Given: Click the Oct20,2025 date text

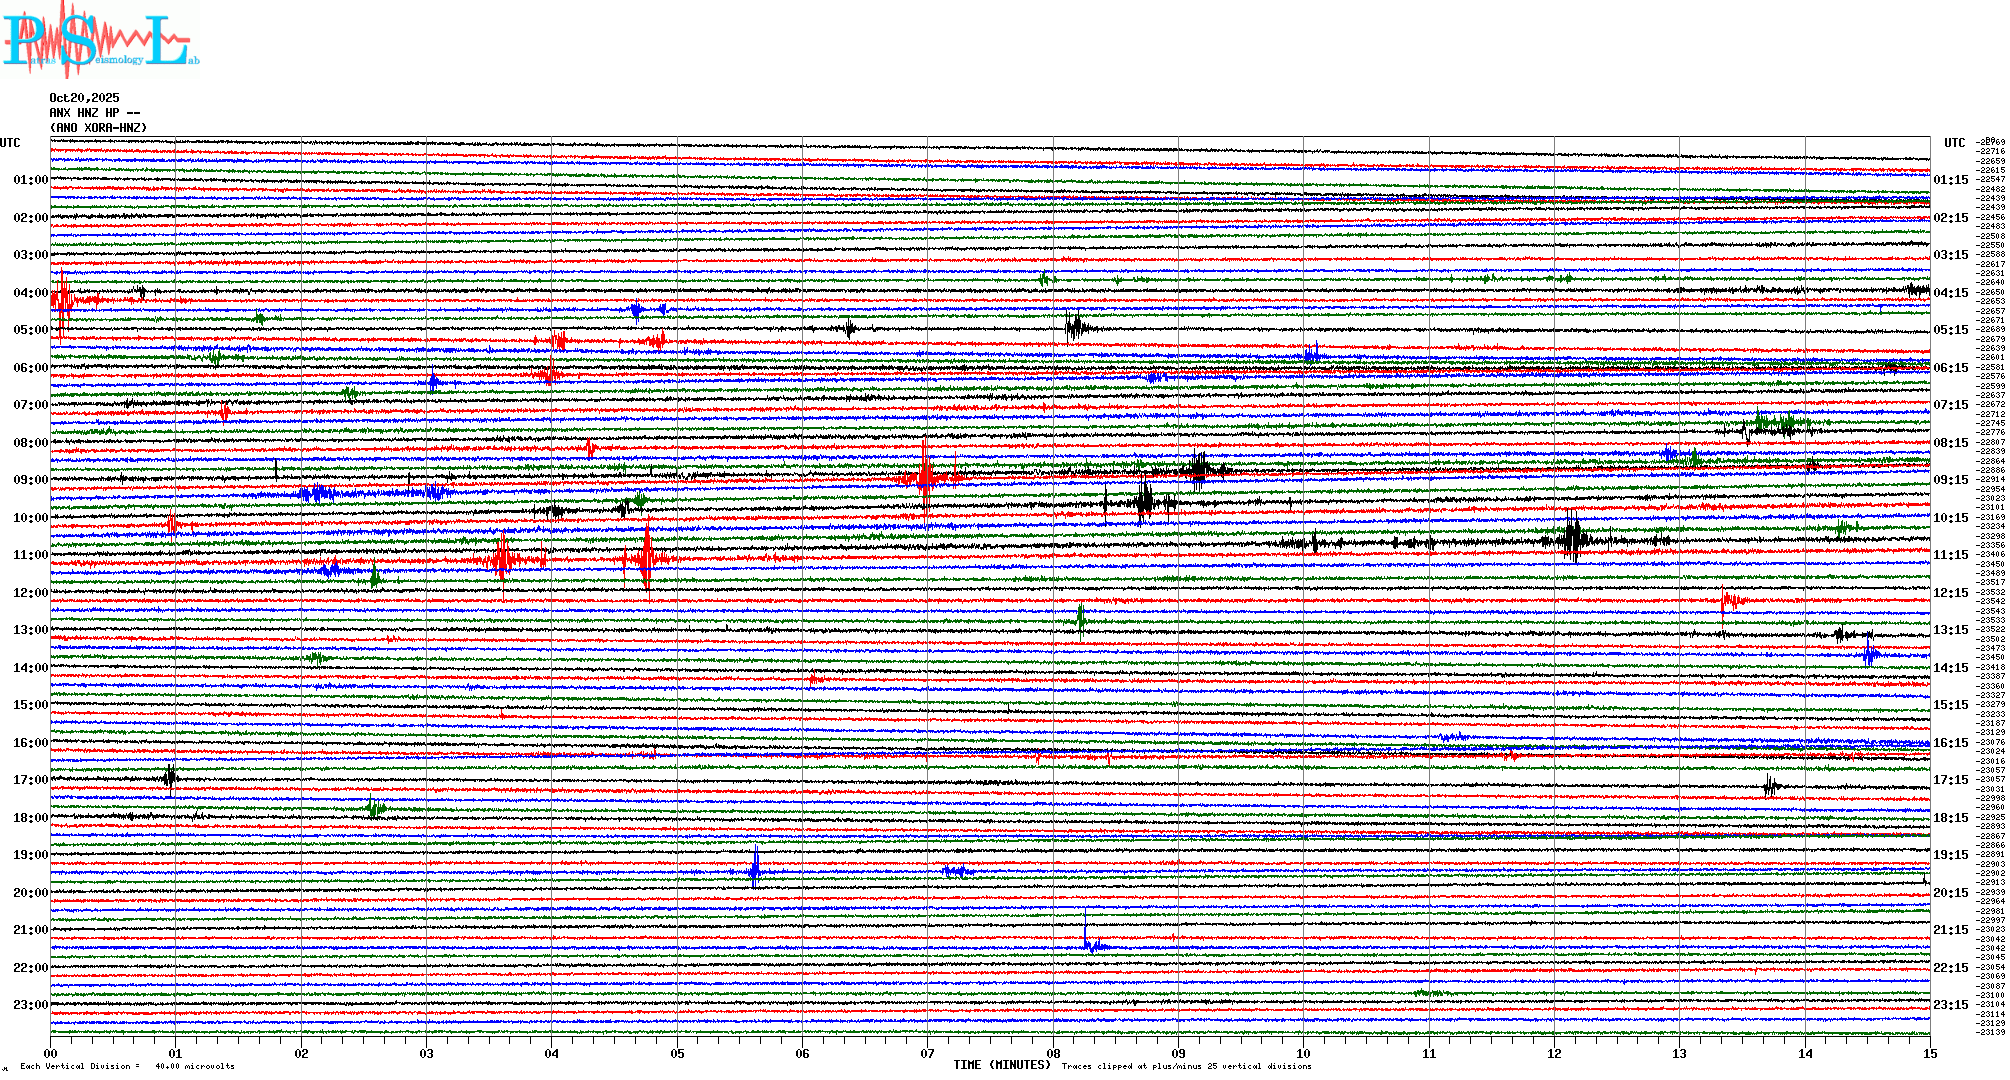Looking at the screenshot, I should pos(84,98).
